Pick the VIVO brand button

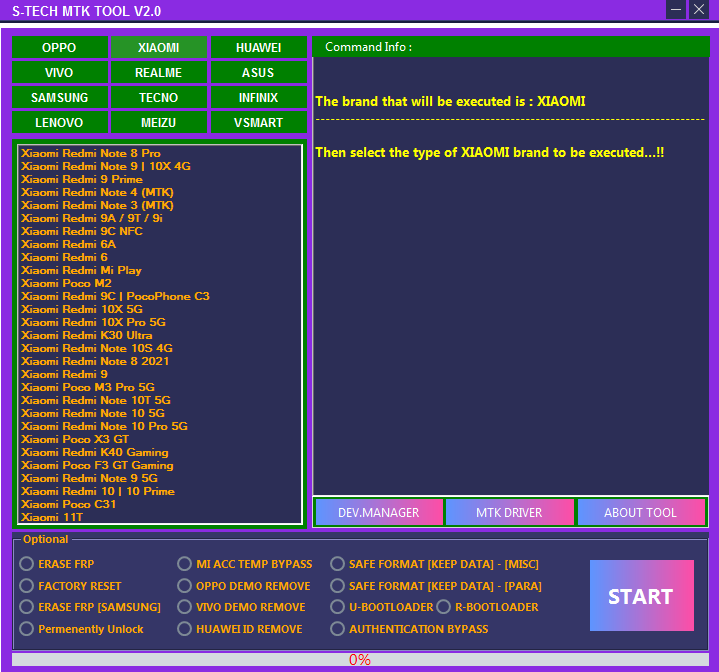(60, 72)
